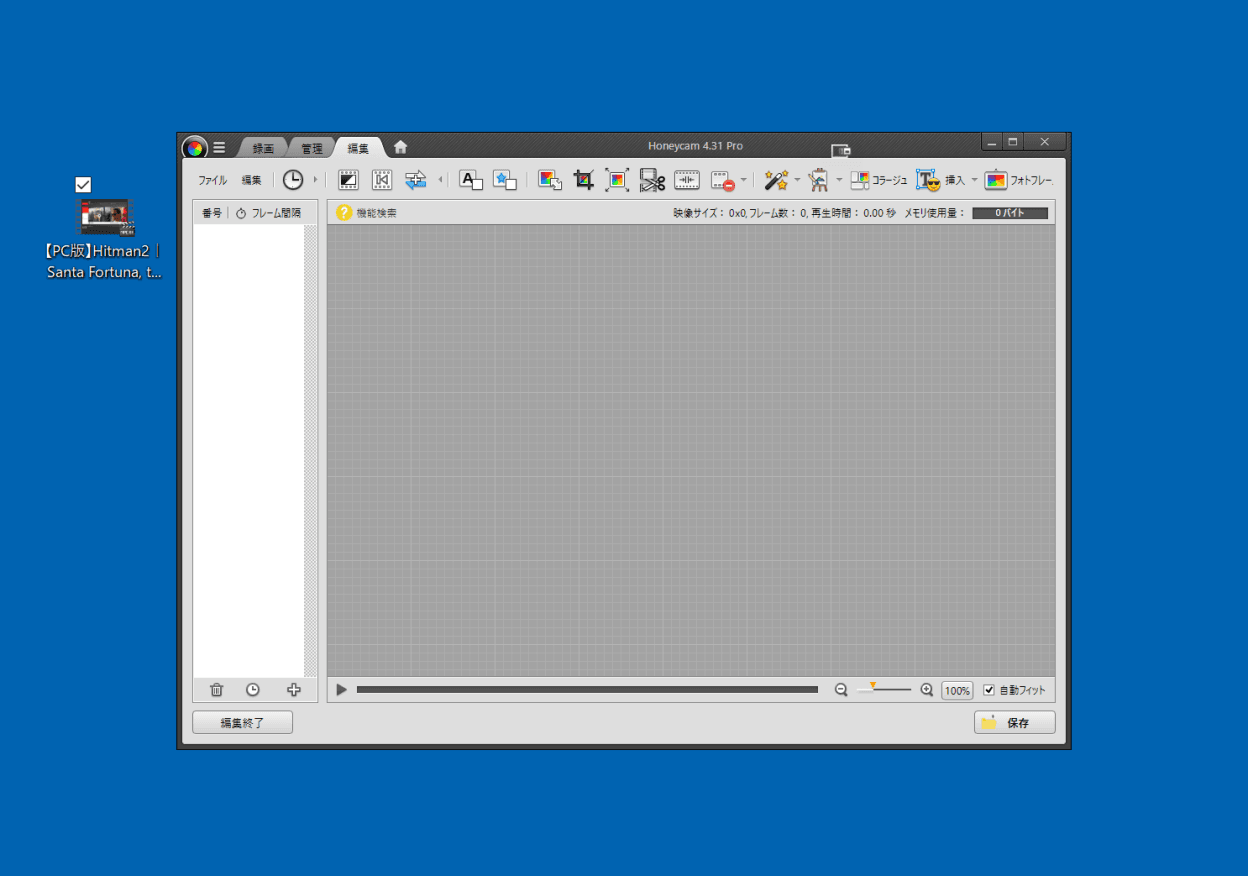Open the 挿入 dropdown arrow
1248x876 pixels.
(x=974, y=180)
